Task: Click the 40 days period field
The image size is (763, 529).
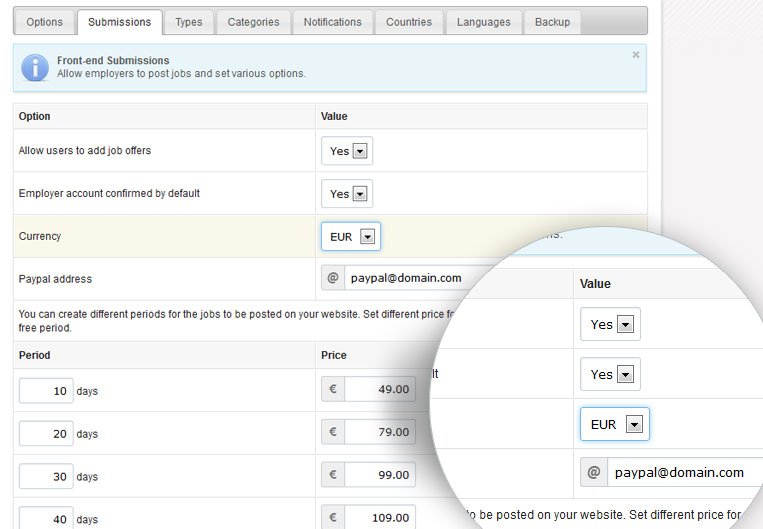Action: pyautogui.click(x=46, y=518)
